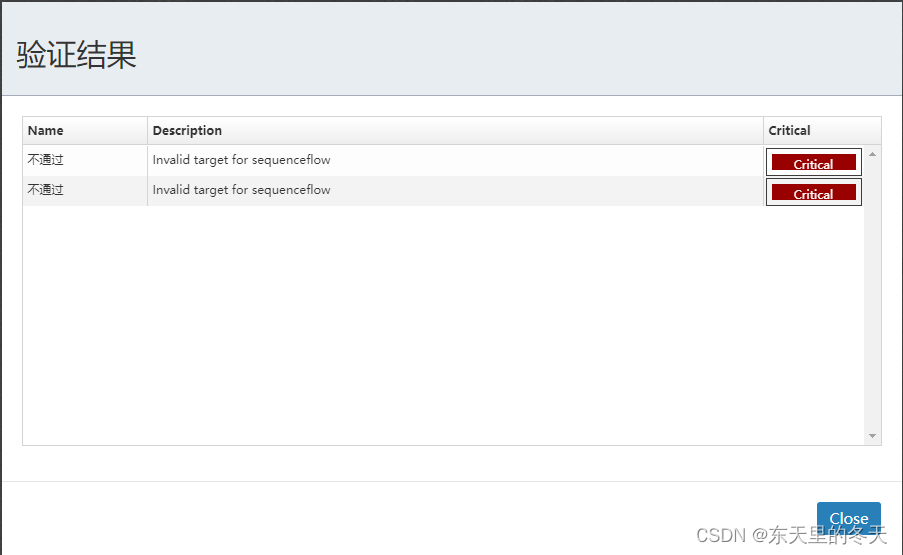The image size is (903, 555).
Task: Click the first row's red Critical badge
Action: coord(813,163)
